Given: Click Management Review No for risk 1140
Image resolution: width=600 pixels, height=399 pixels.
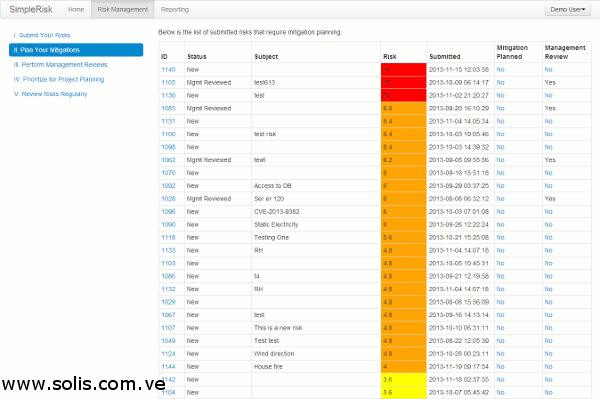Looking at the screenshot, I should tap(548, 70).
